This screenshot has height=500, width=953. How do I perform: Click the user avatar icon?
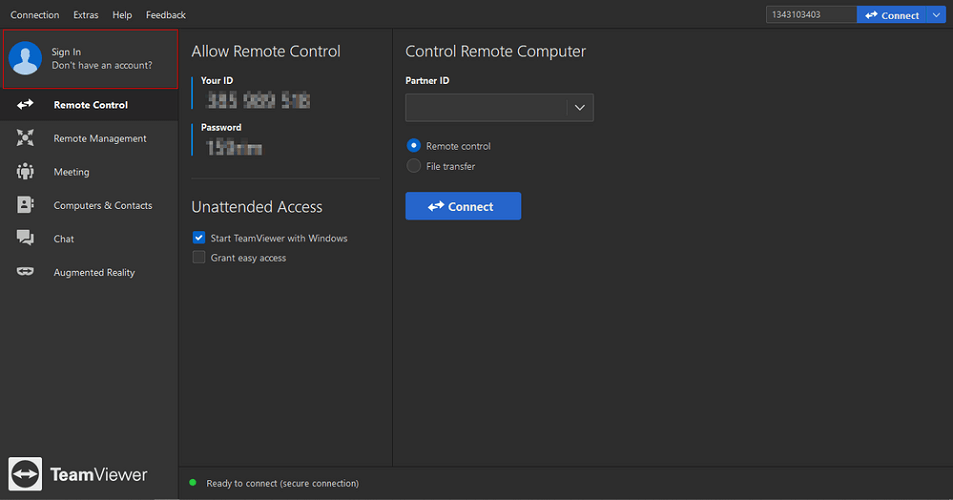(x=25, y=58)
